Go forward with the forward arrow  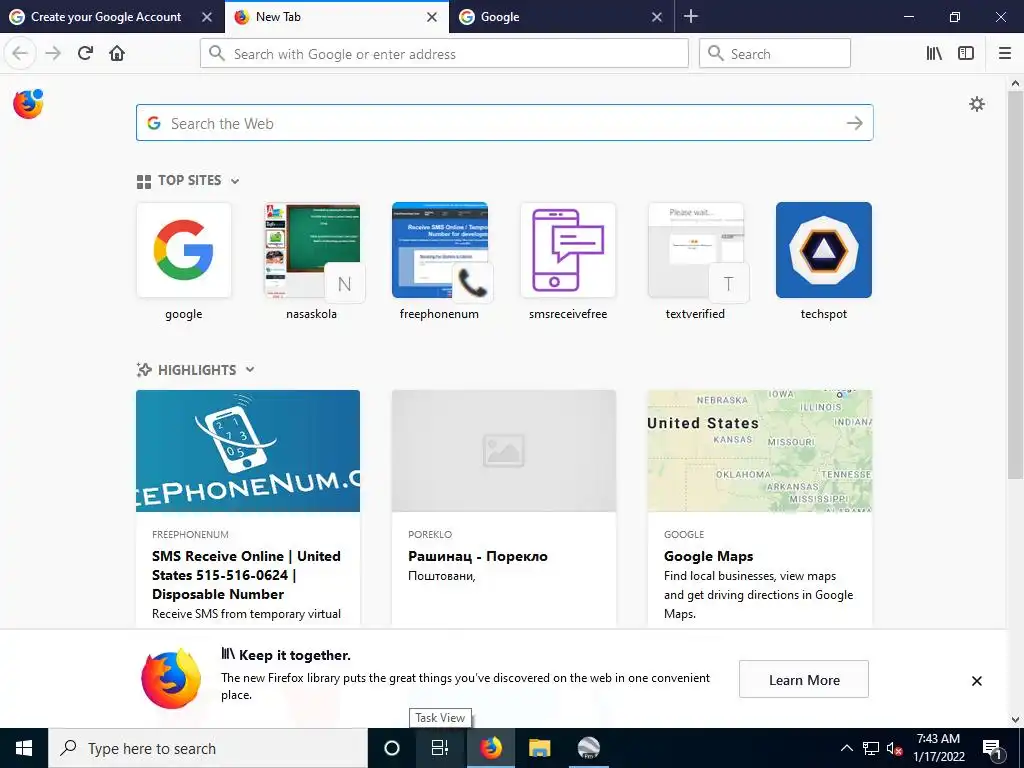point(53,53)
